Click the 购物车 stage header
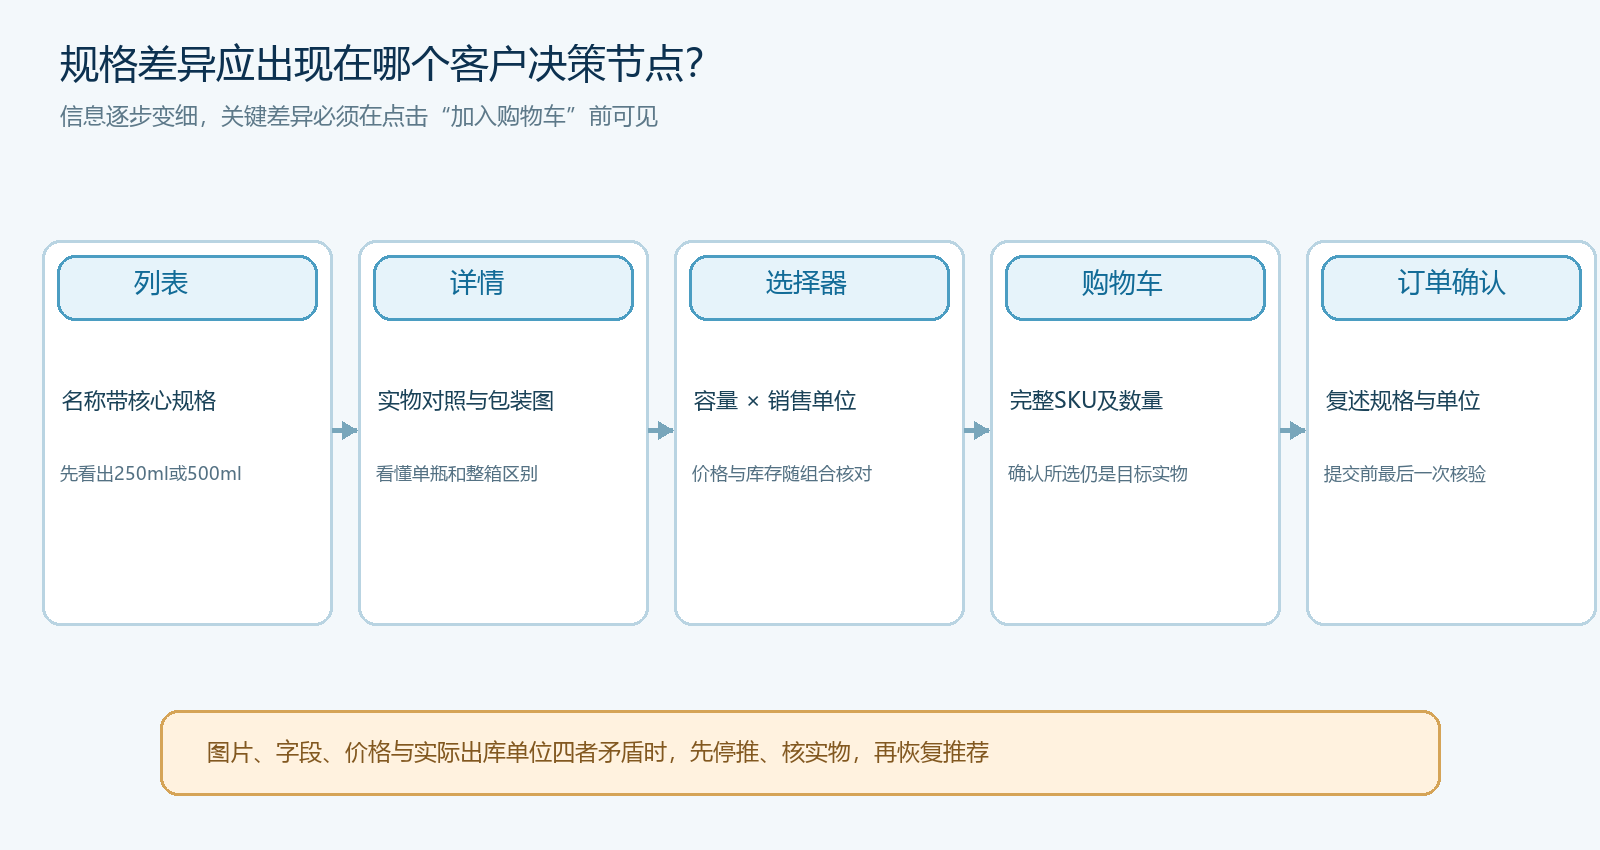 [1135, 288]
